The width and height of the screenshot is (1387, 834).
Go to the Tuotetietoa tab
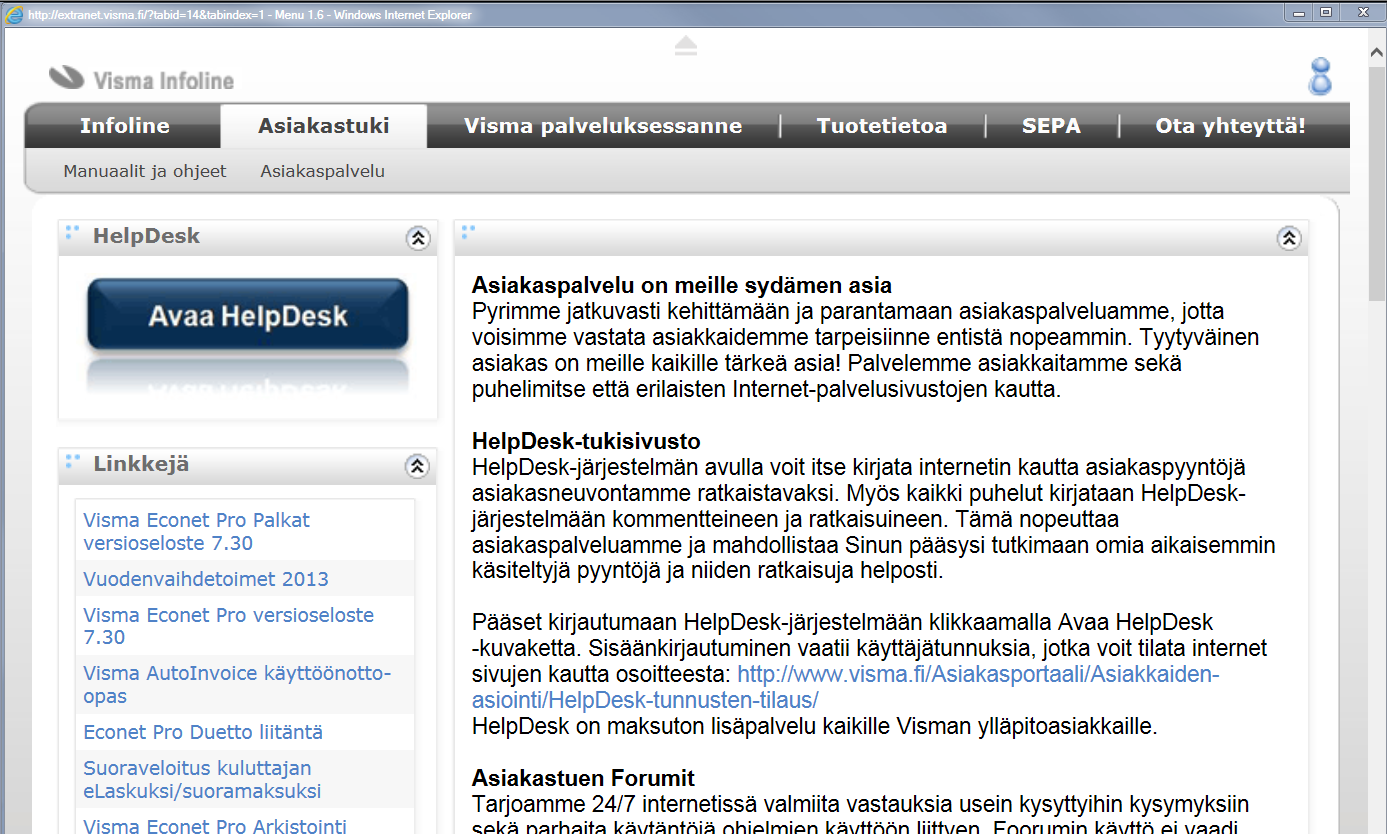[882, 126]
